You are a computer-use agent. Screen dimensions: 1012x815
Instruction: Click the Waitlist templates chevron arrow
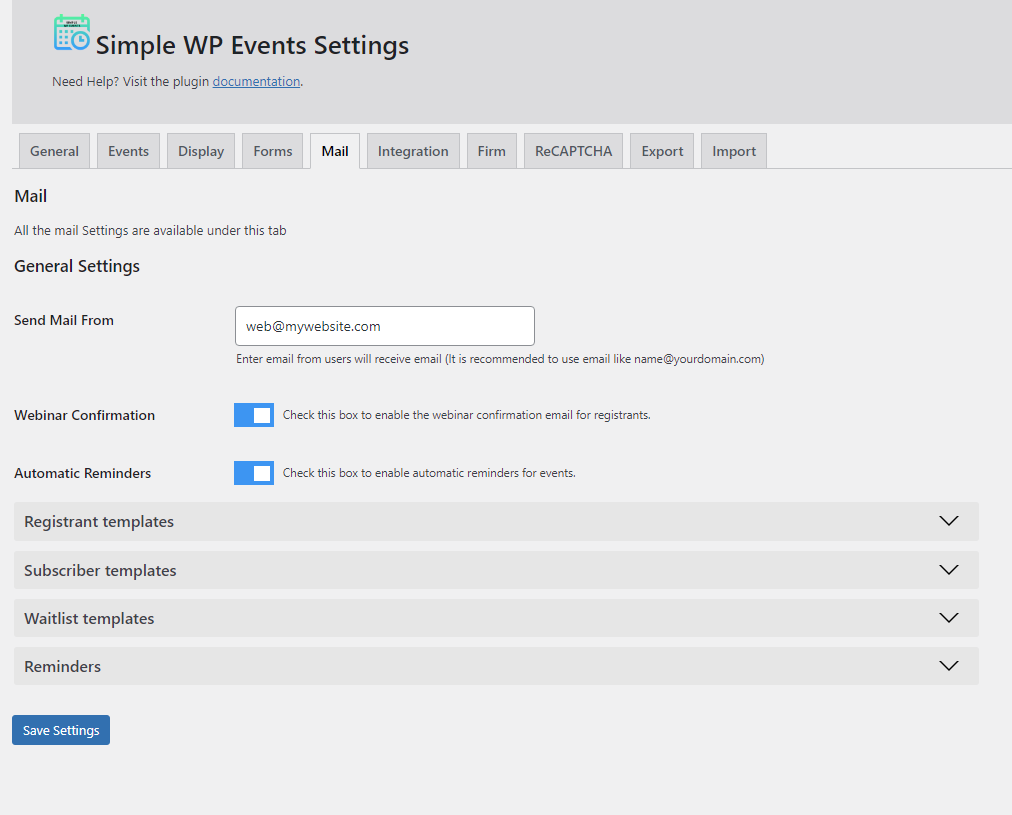click(949, 618)
